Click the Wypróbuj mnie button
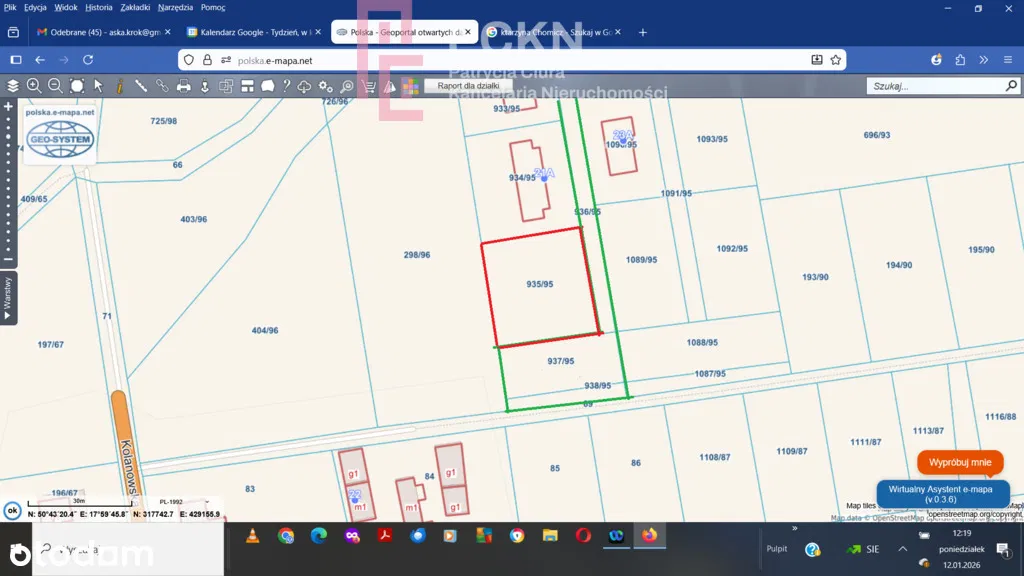 960,462
